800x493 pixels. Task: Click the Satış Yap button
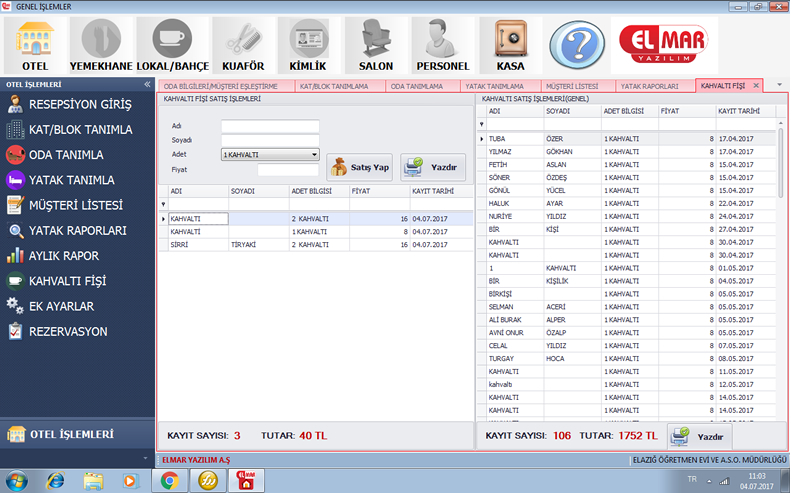(359, 167)
